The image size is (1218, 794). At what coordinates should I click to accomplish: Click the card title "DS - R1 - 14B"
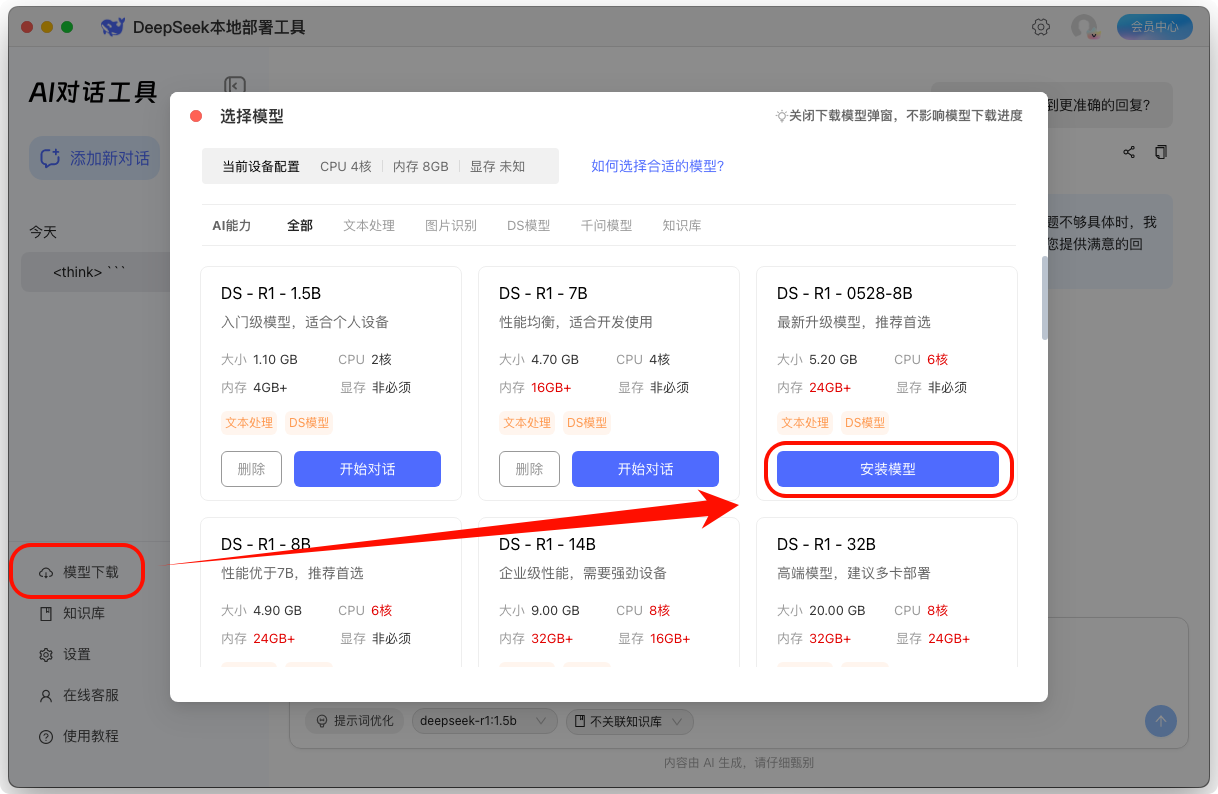coord(547,544)
